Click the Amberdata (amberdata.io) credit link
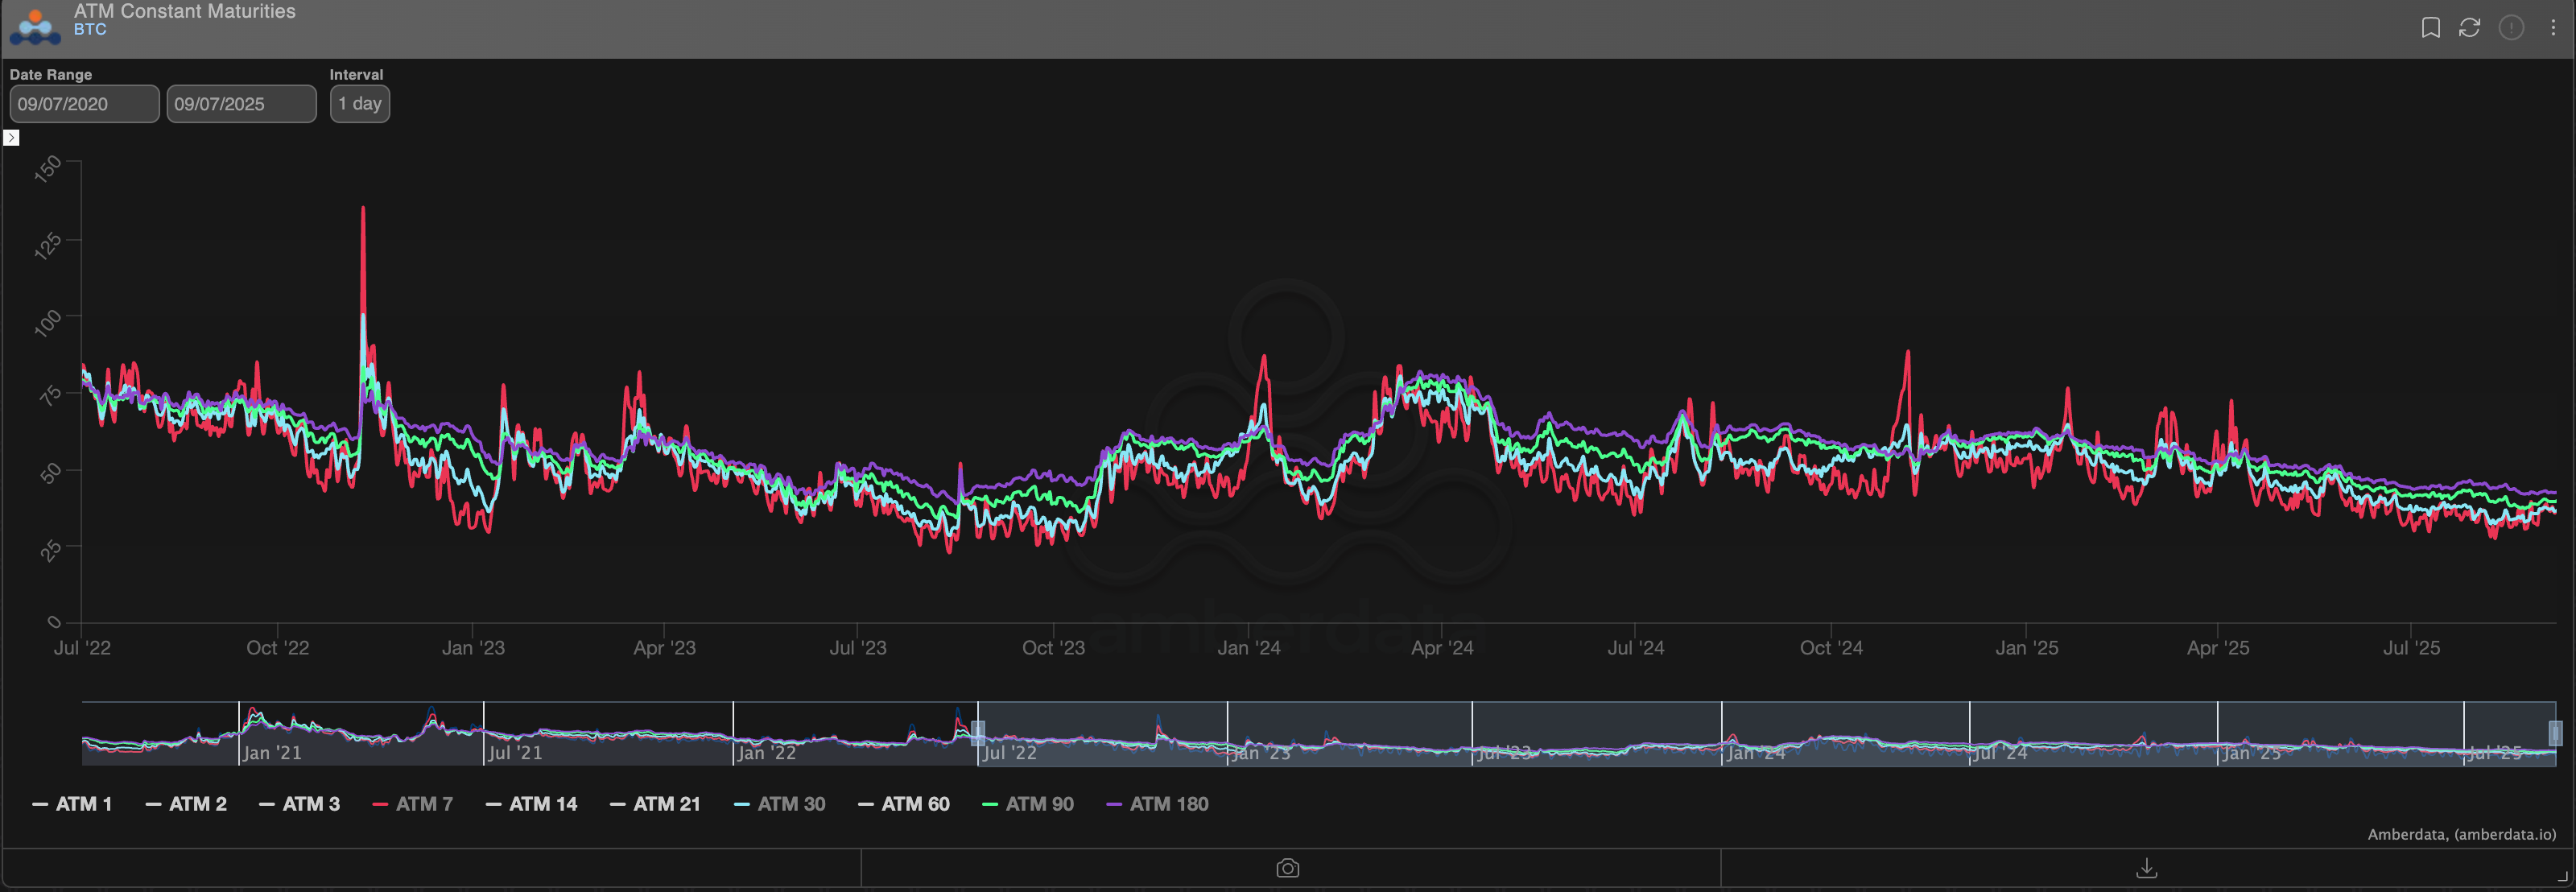Image resolution: width=2576 pixels, height=892 pixels. coord(2461,834)
